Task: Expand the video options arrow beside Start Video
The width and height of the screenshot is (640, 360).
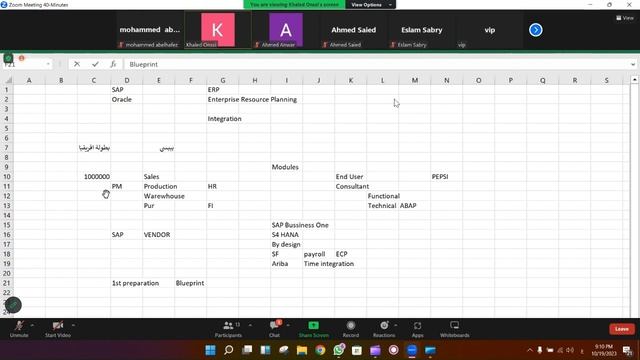Action: [73, 325]
